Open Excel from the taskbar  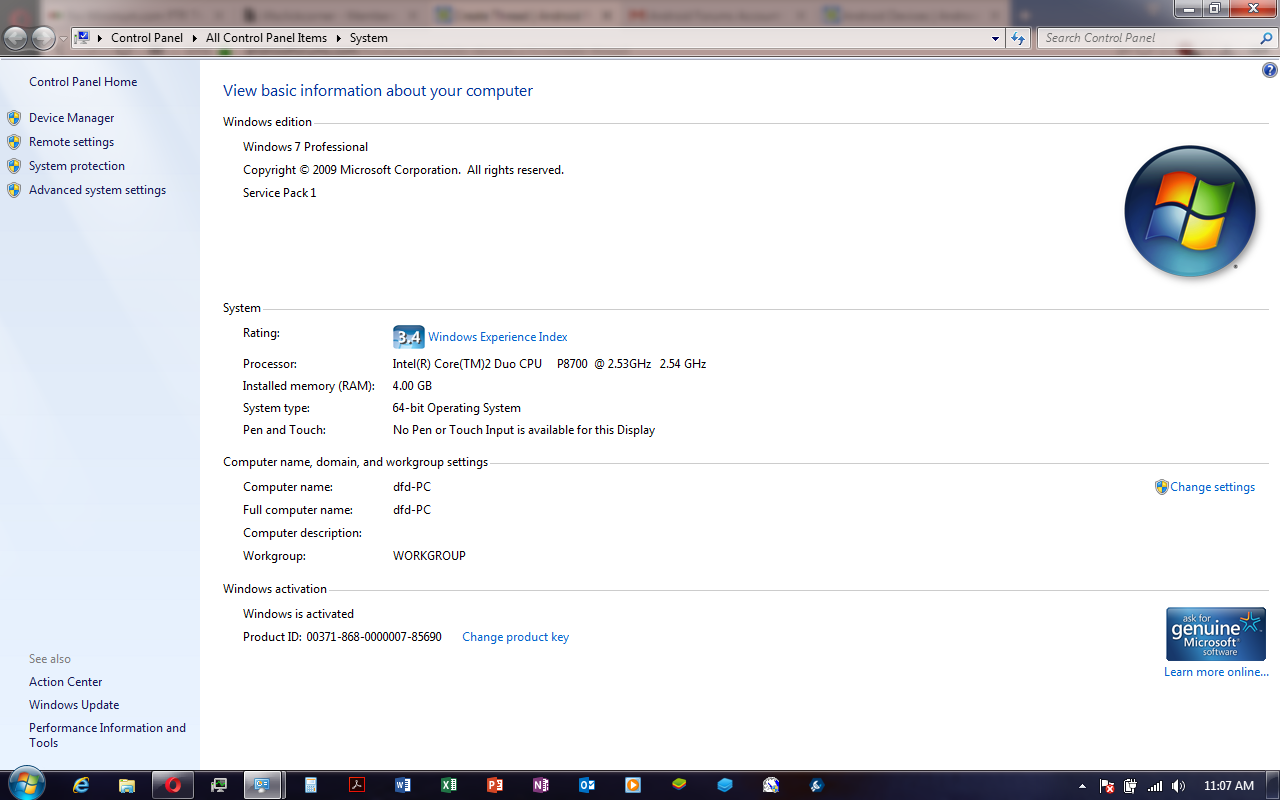[x=449, y=785]
